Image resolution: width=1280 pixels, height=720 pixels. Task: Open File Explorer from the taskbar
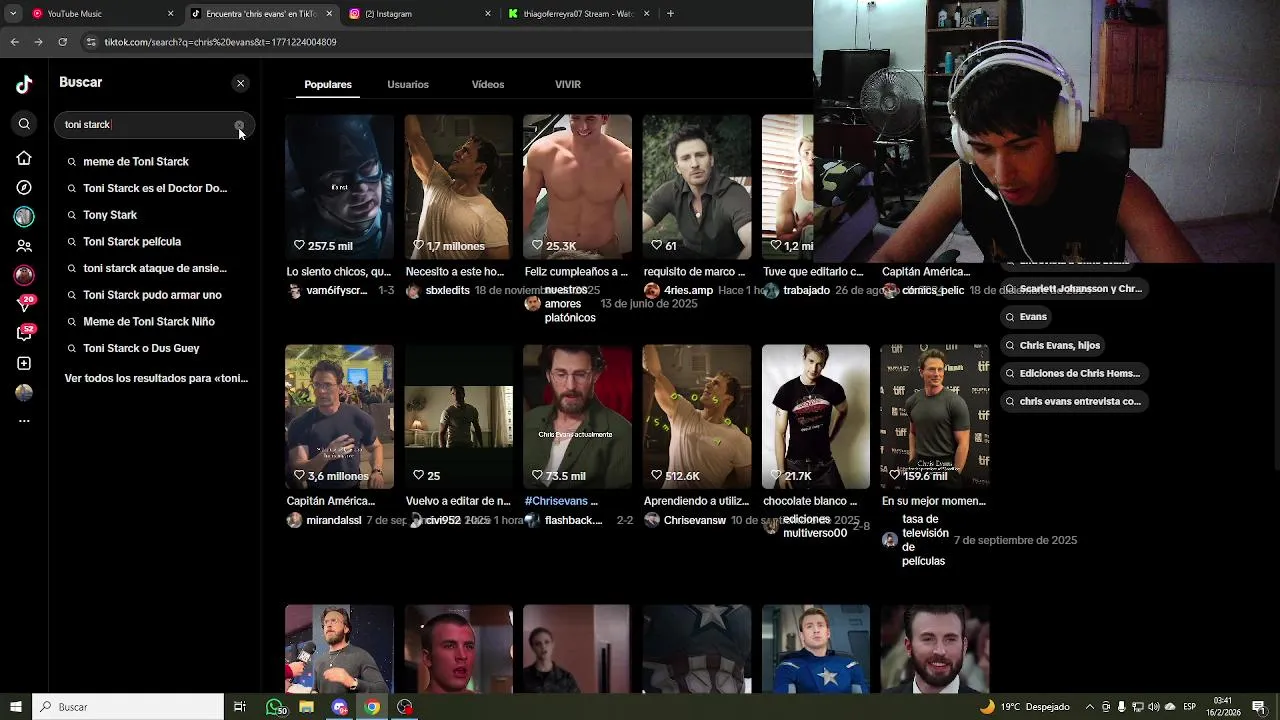pyautogui.click(x=307, y=707)
